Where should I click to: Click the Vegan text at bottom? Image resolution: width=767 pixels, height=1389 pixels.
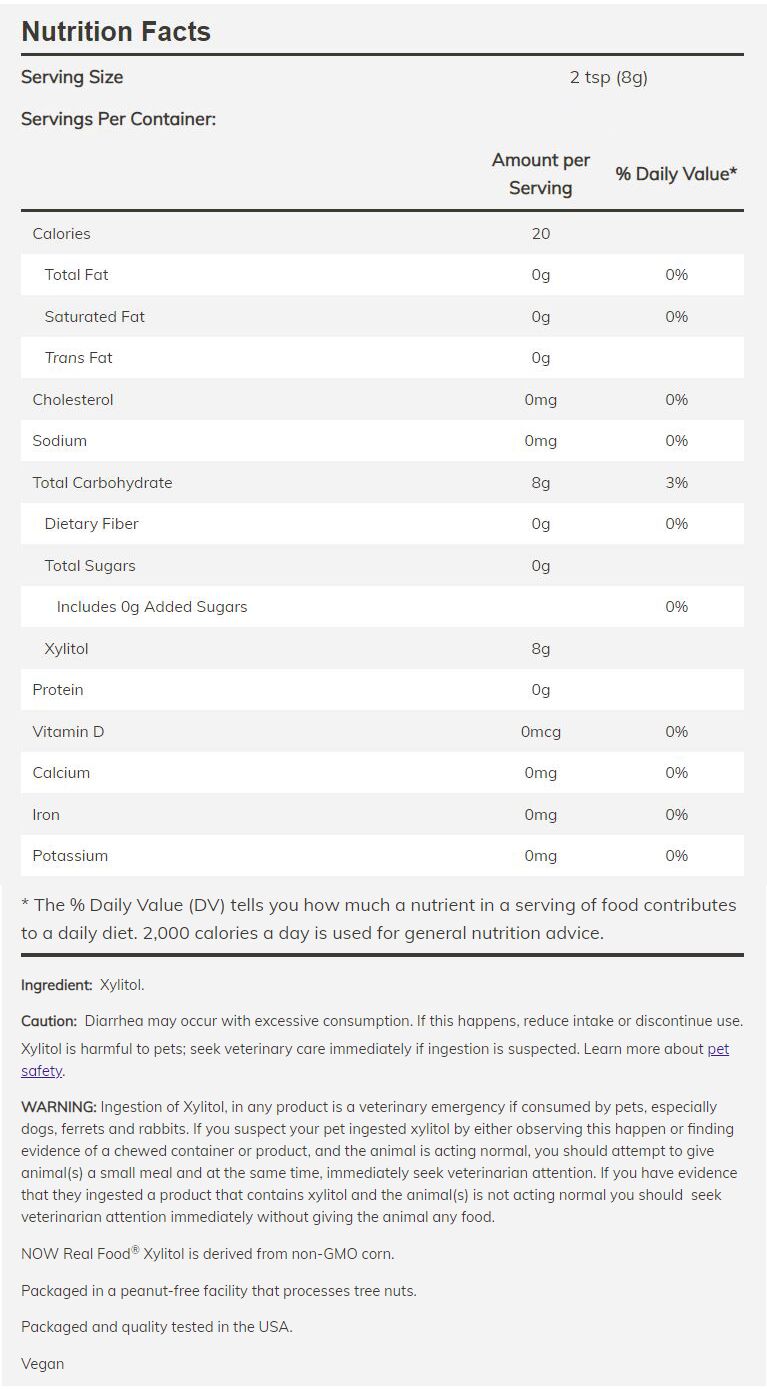pyautogui.click(x=42, y=1363)
